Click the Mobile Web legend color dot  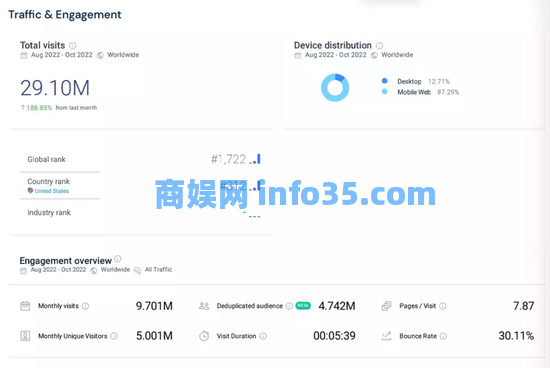coord(384,92)
